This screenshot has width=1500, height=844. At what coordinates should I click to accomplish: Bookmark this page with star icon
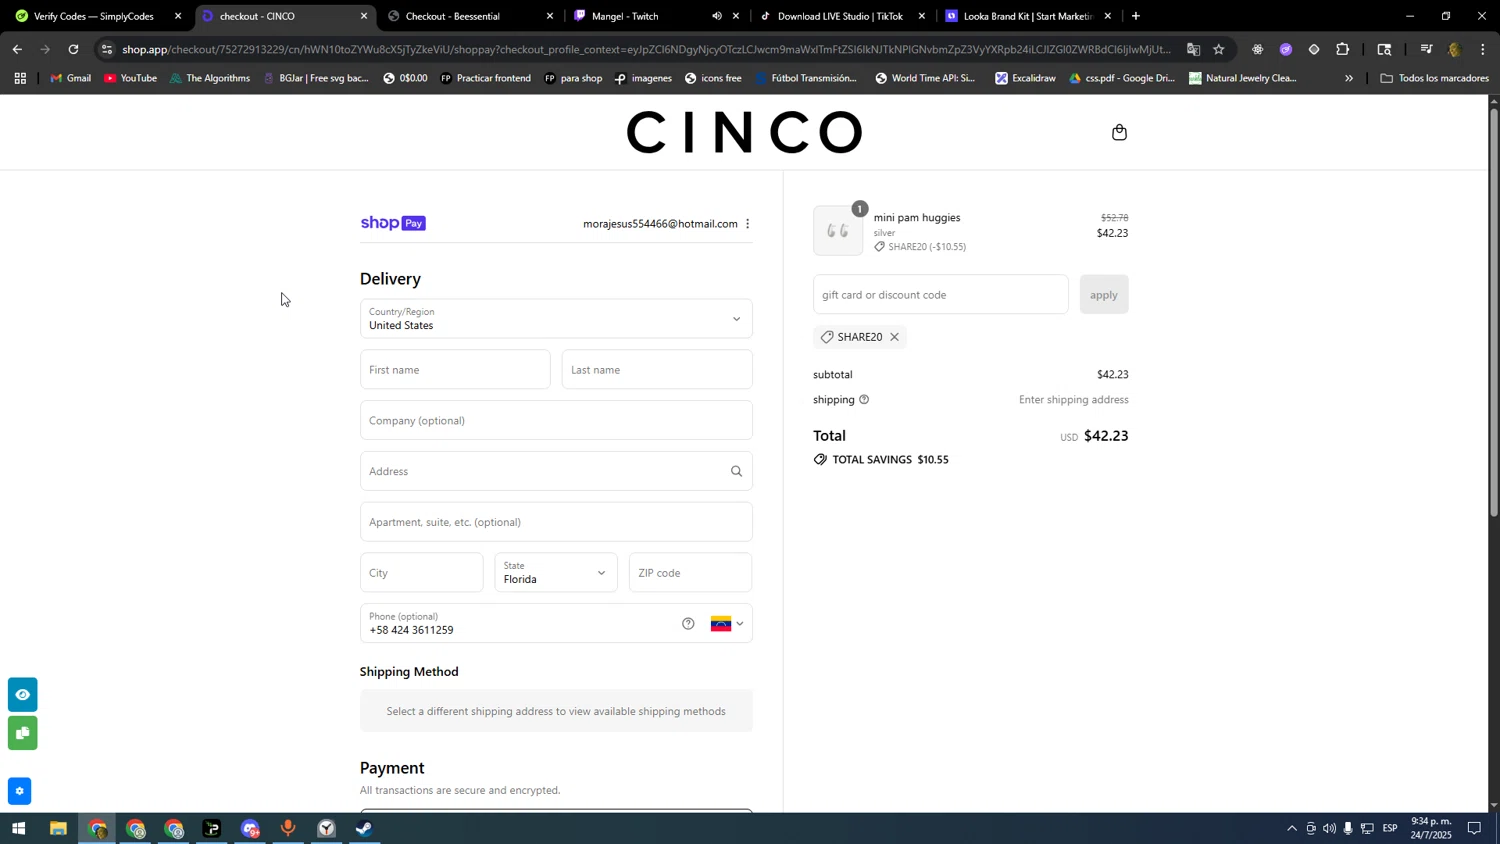pyautogui.click(x=1219, y=49)
